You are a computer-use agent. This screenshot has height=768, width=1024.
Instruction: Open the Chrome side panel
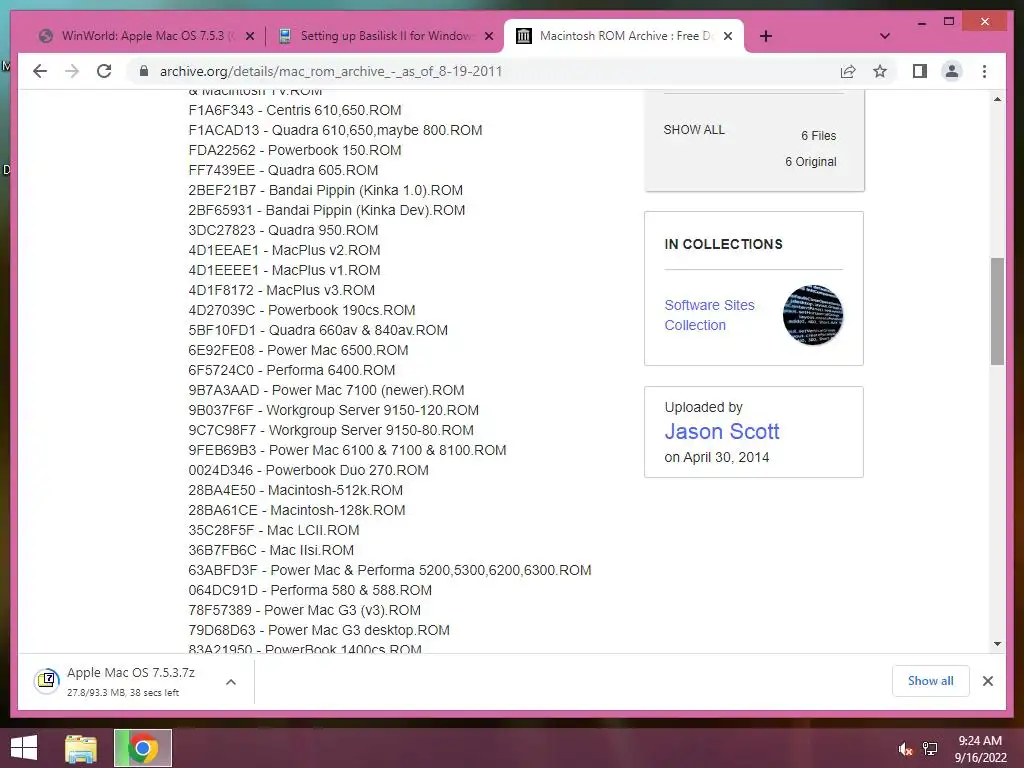pos(920,71)
